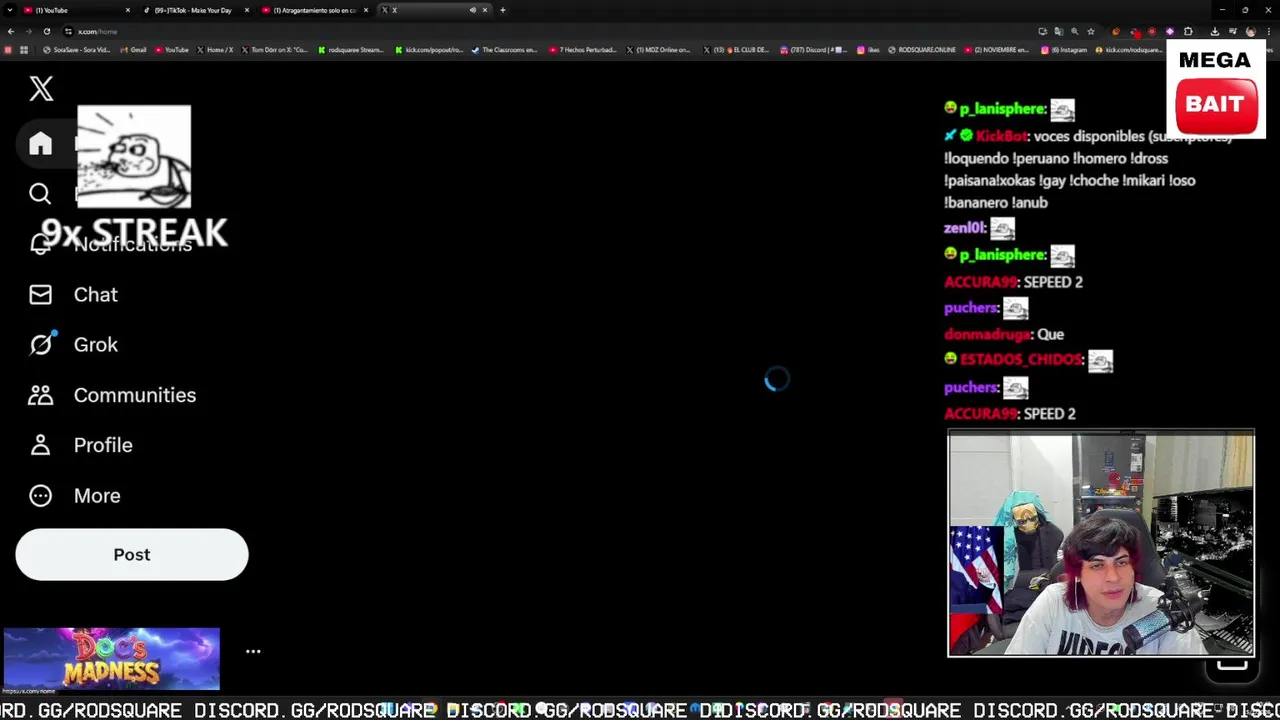1280x720 pixels.
Task: Click the Post button
Action: [132, 555]
